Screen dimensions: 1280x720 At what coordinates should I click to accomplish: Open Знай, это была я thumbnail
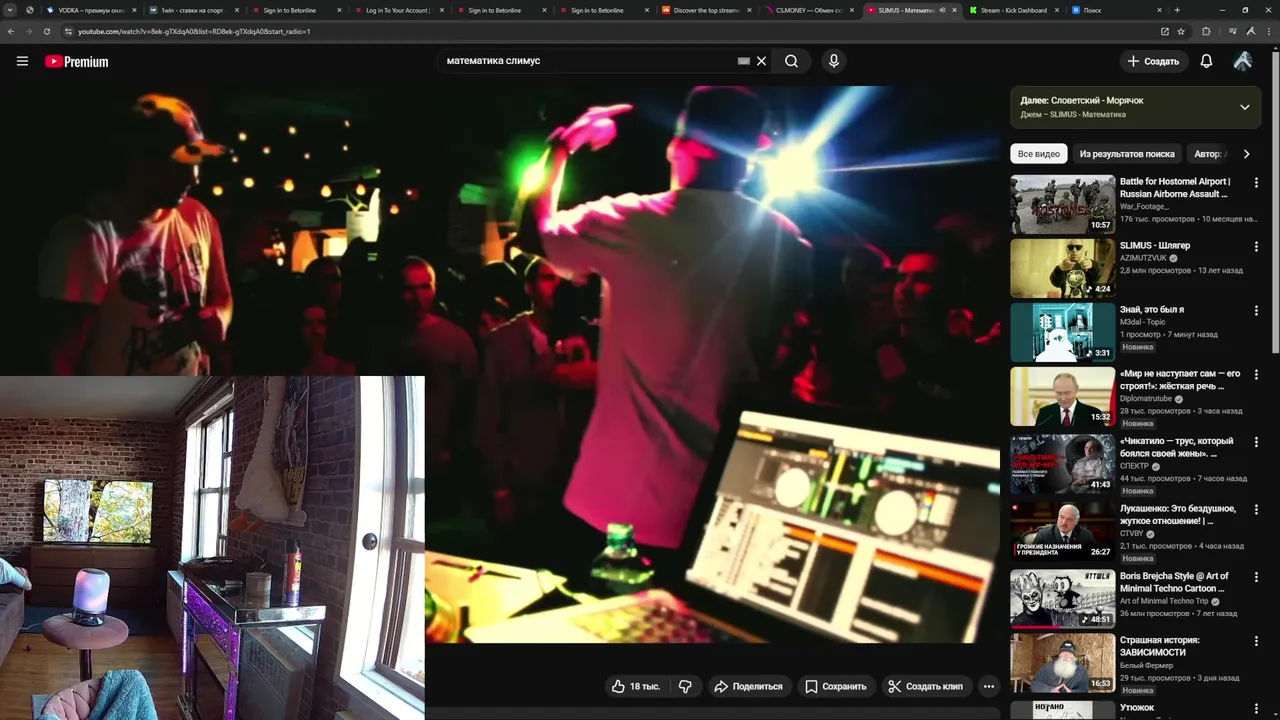click(x=1062, y=332)
